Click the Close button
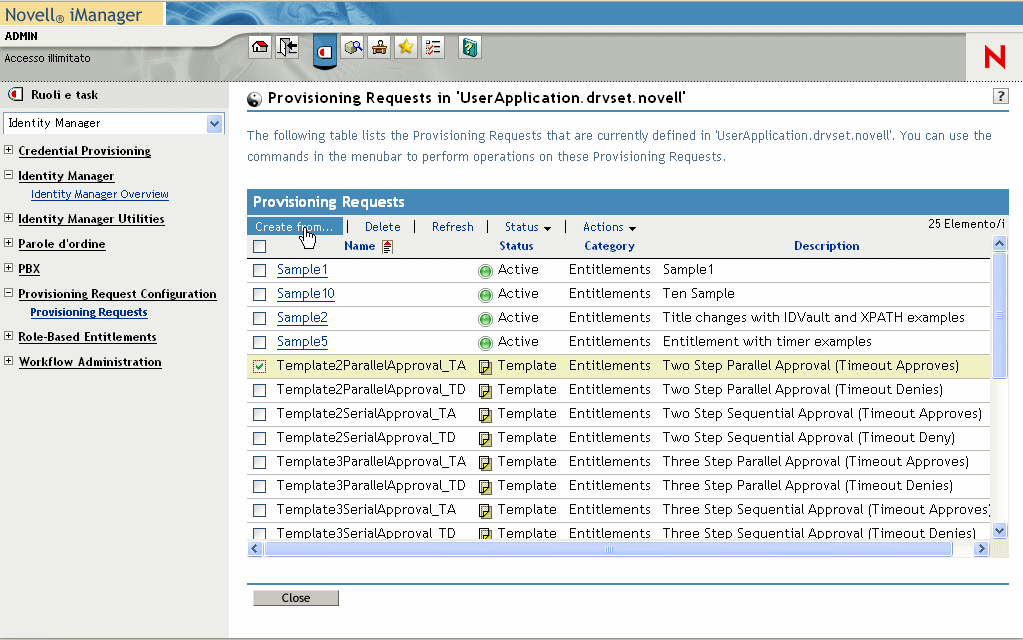The image size is (1023, 640). 295,598
